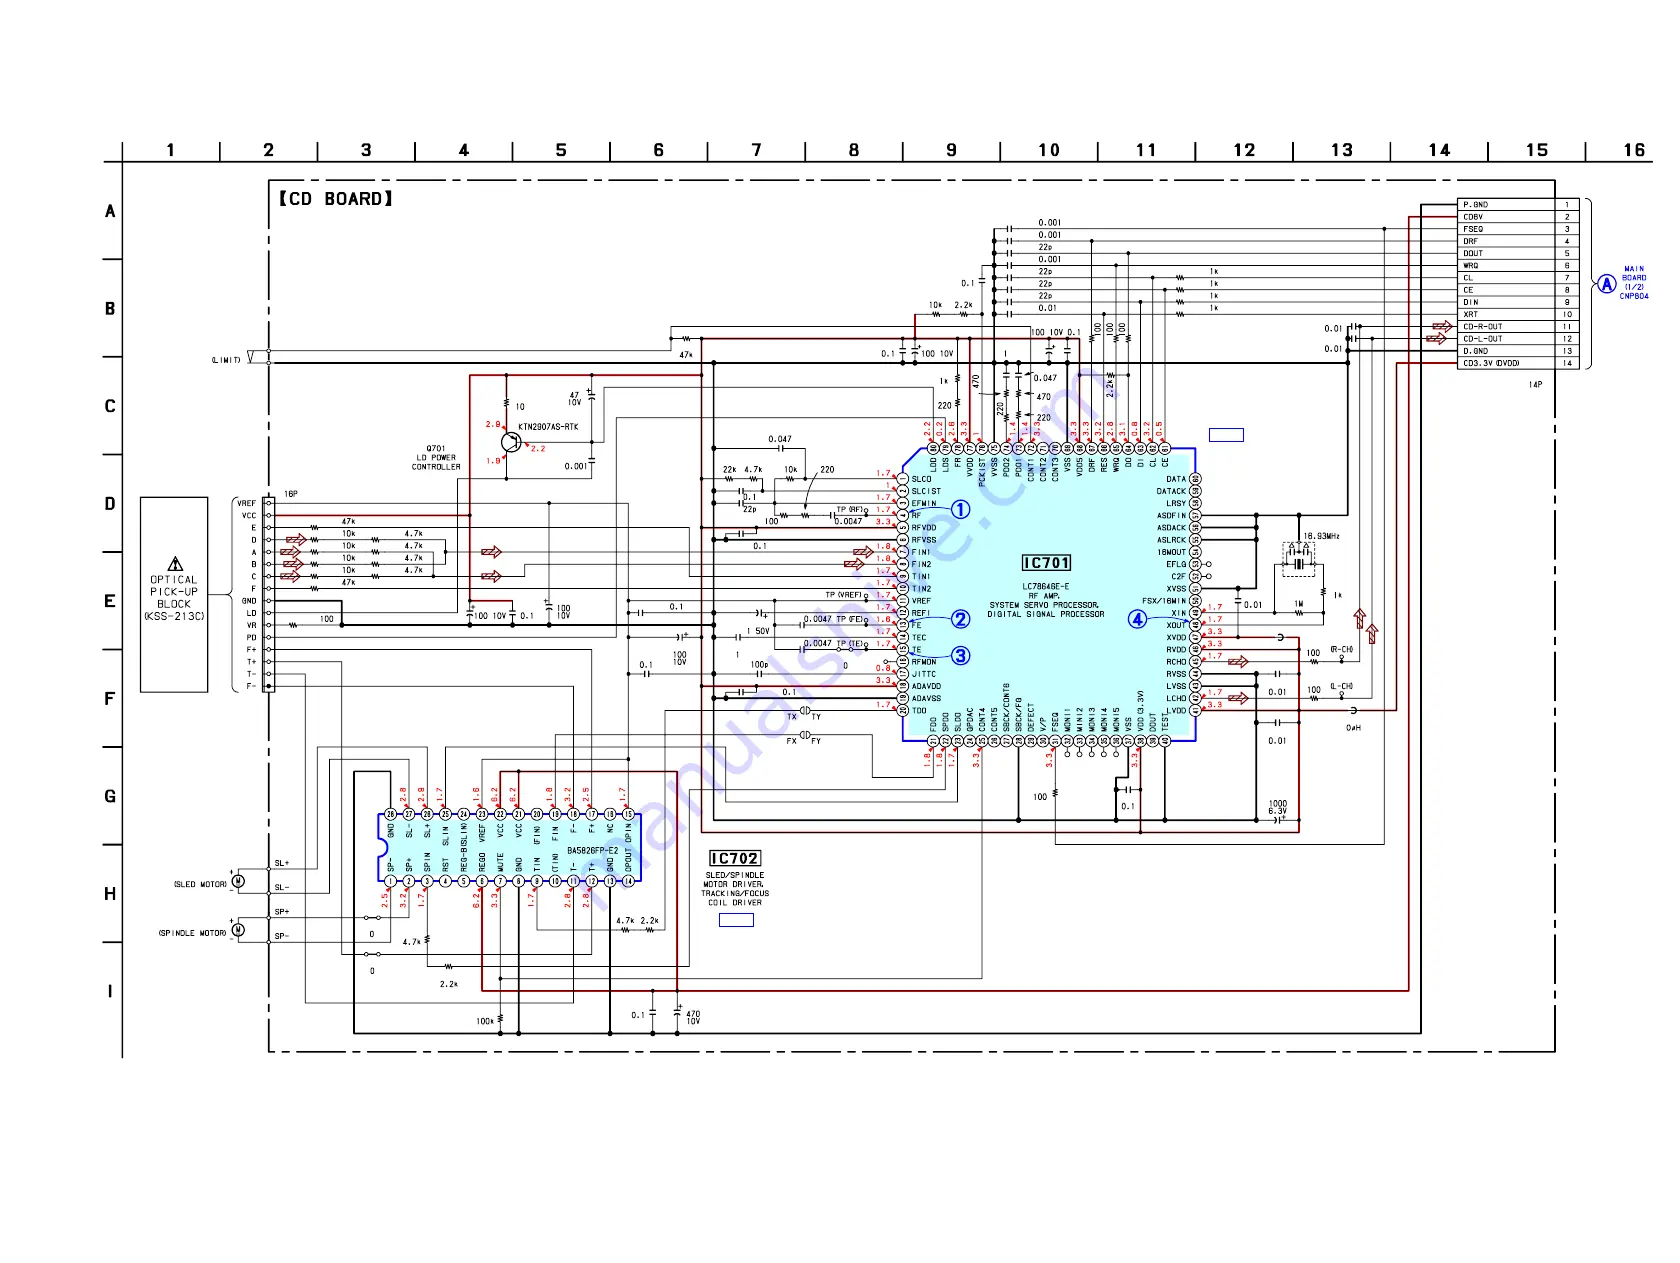
Task: Click the IC702 boxed label
Action: point(735,858)
